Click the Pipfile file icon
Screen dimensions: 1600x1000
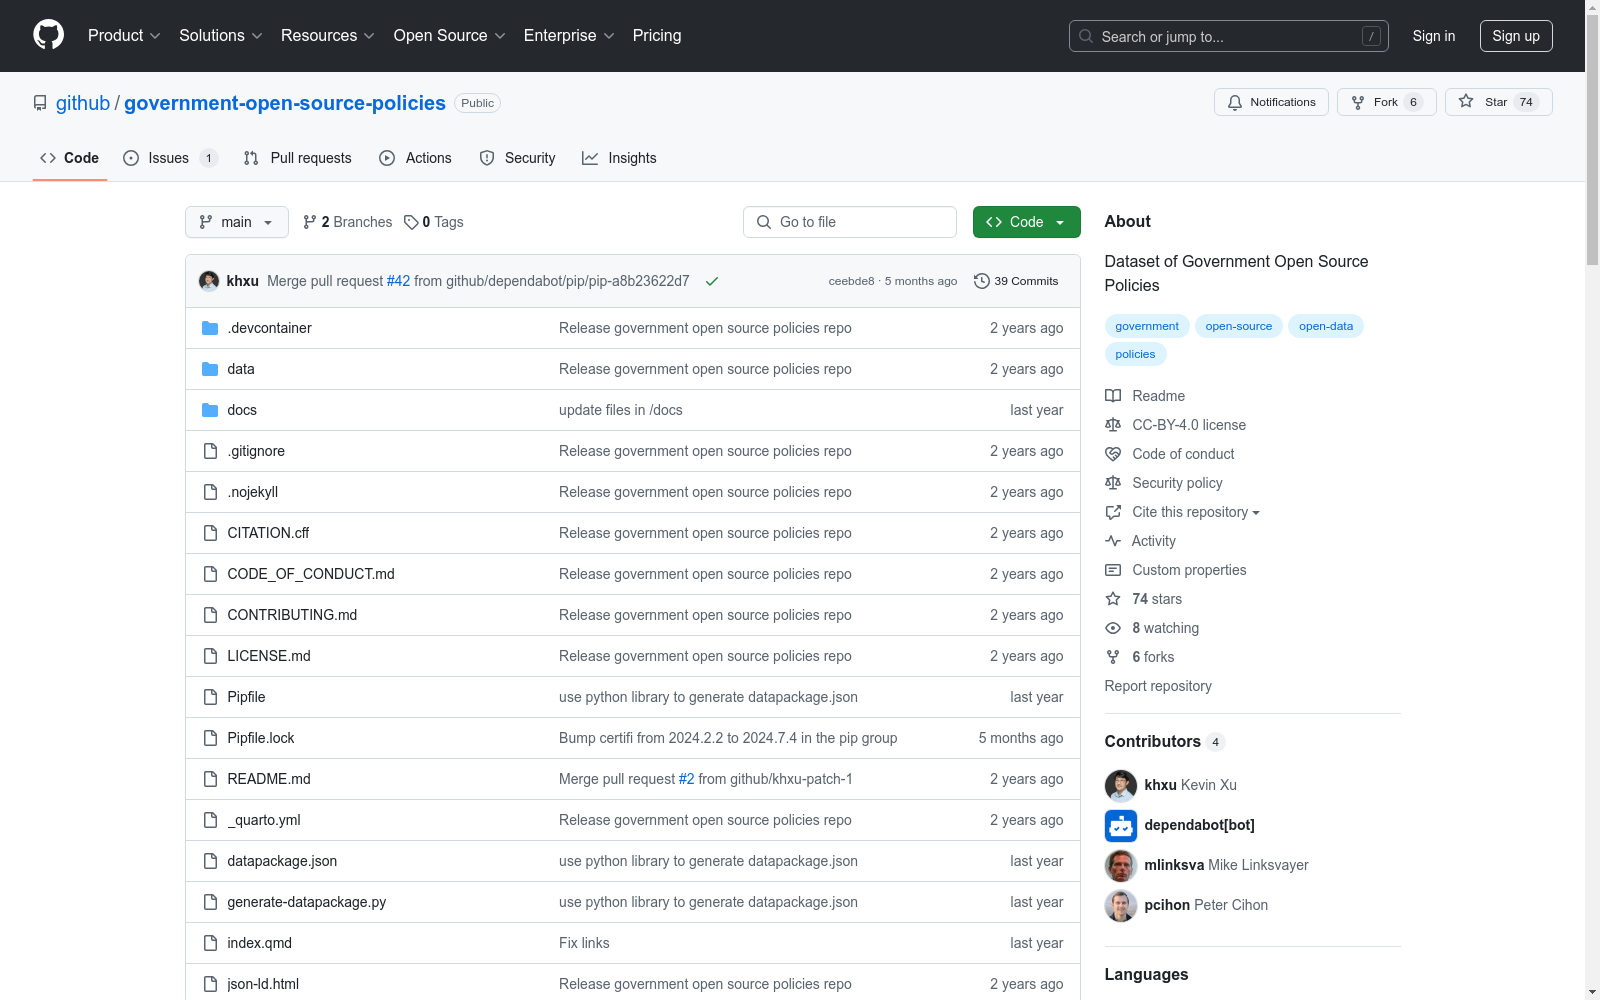tap(210, 697)
